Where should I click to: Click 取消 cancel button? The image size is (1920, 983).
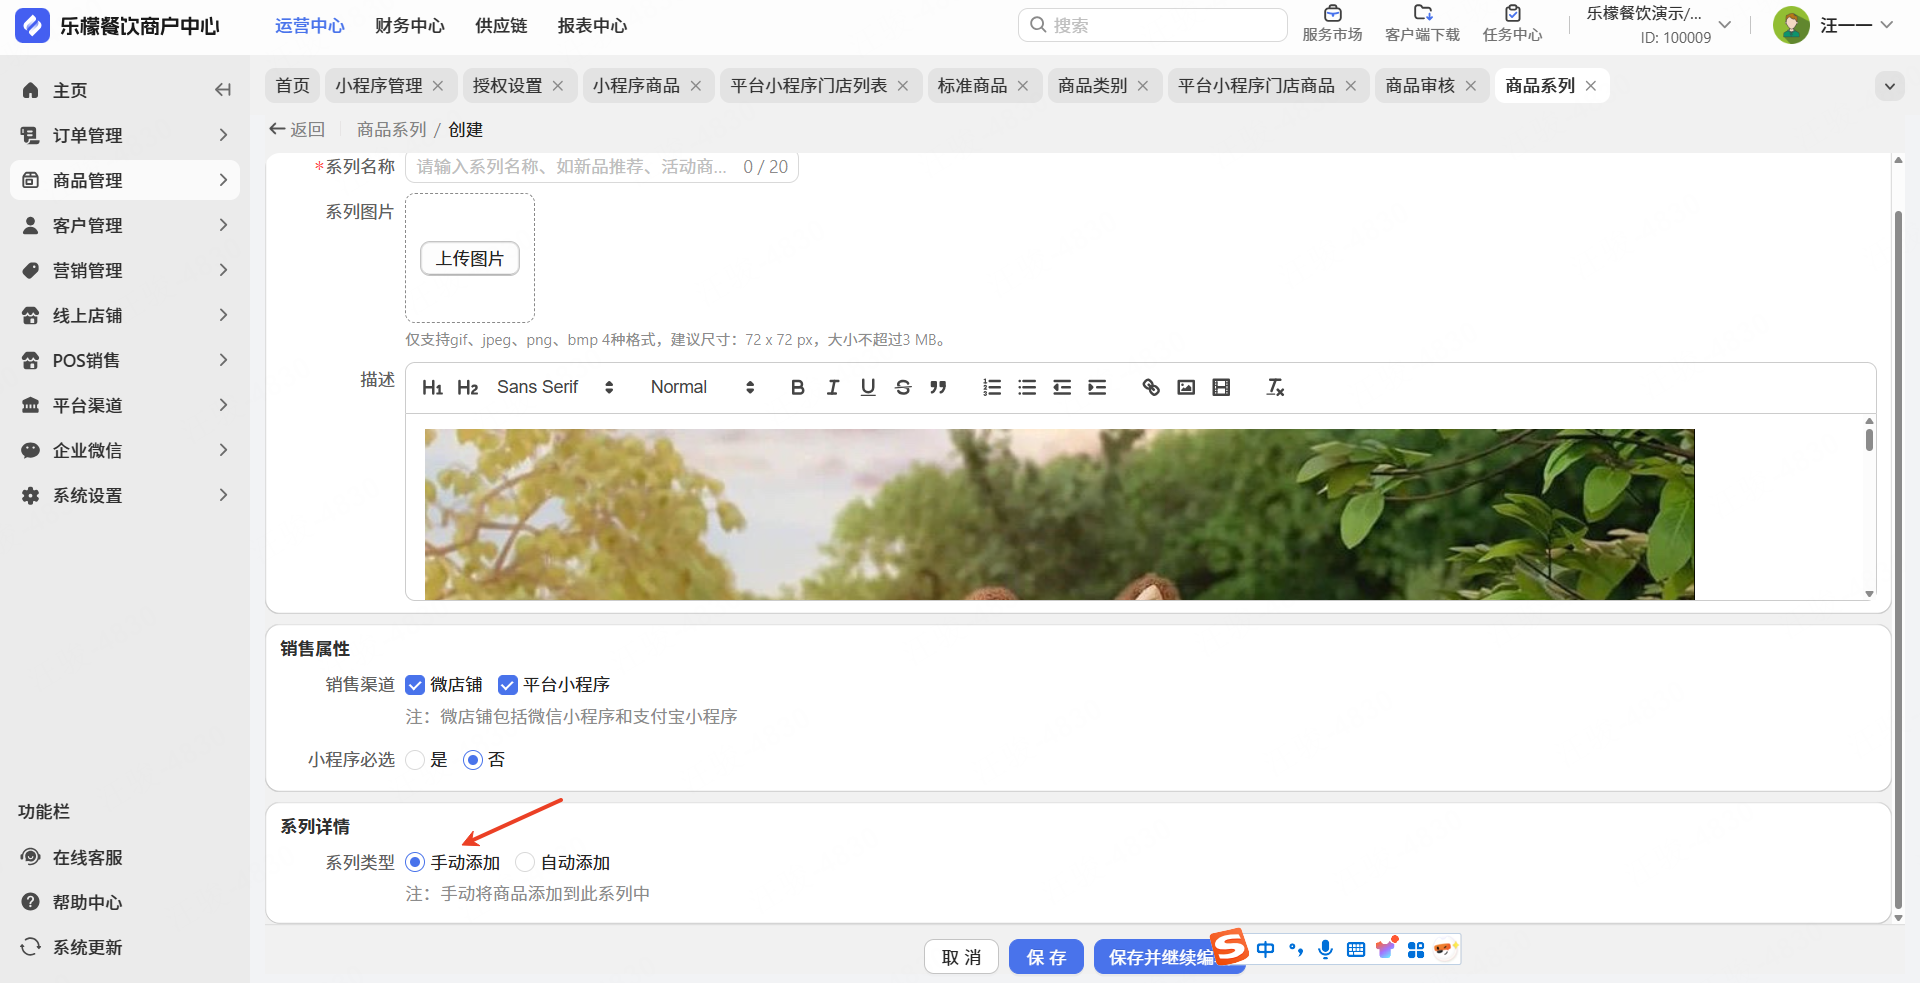(961, 957)
